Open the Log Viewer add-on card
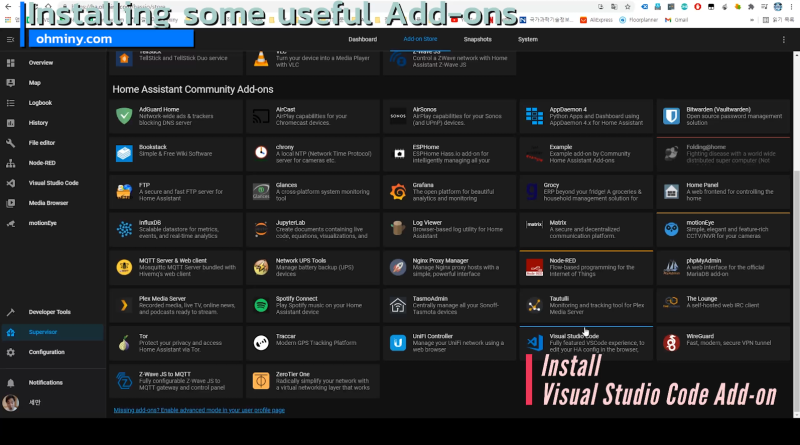800x445 pixels. pyautogui.click(x=449, y=230)
